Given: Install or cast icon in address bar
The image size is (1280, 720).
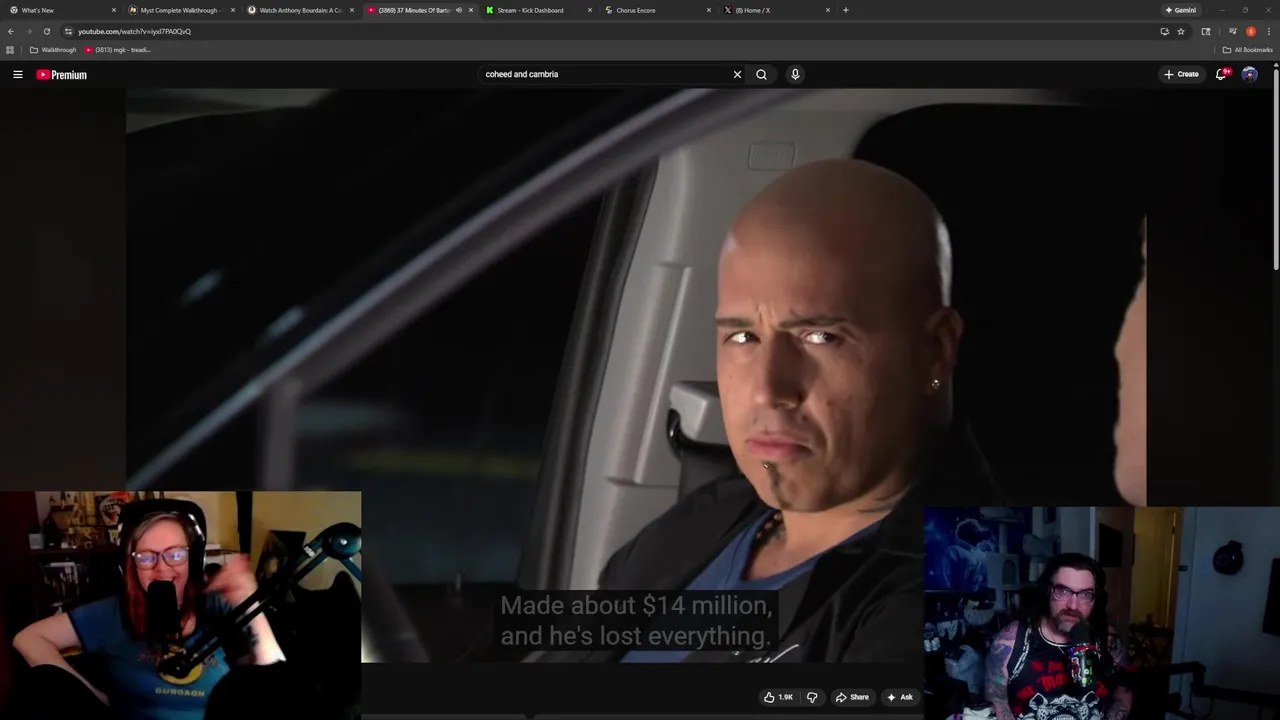Looking at the screenshot, I should pos(1164,31).
